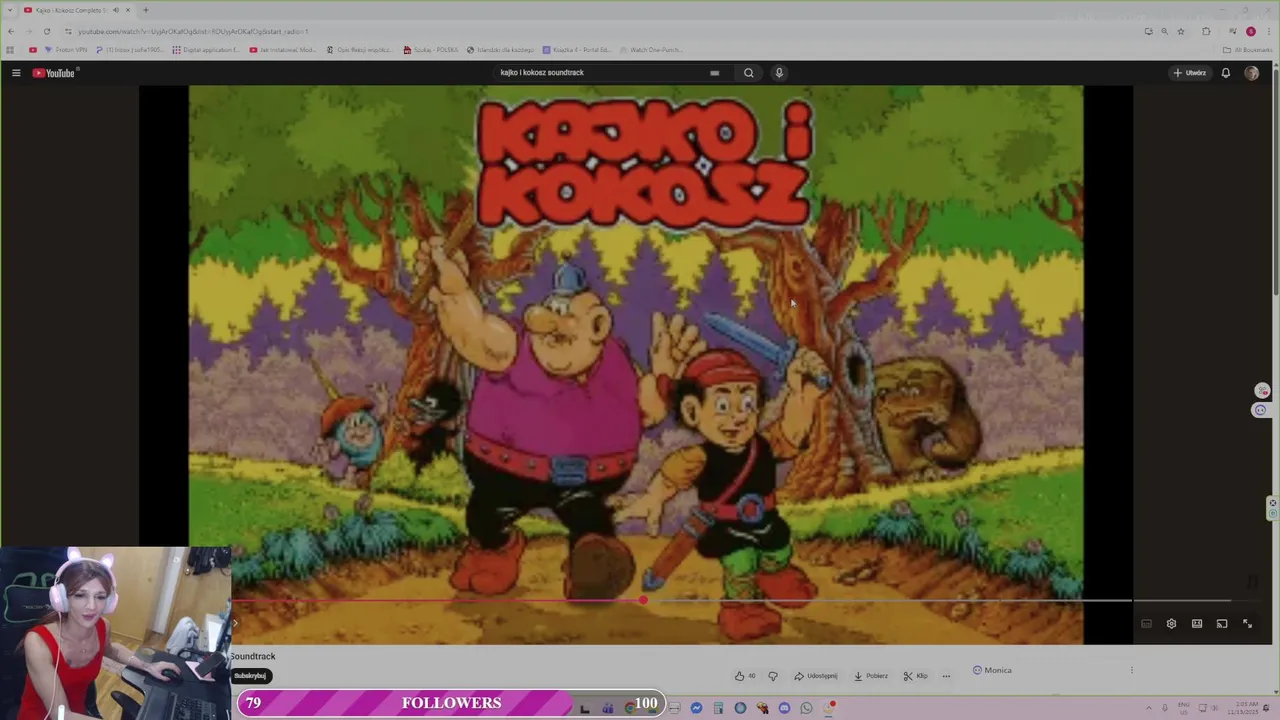Open Discord from the taskbar
The image size is (1280, 720).
(x=784, y=708)
